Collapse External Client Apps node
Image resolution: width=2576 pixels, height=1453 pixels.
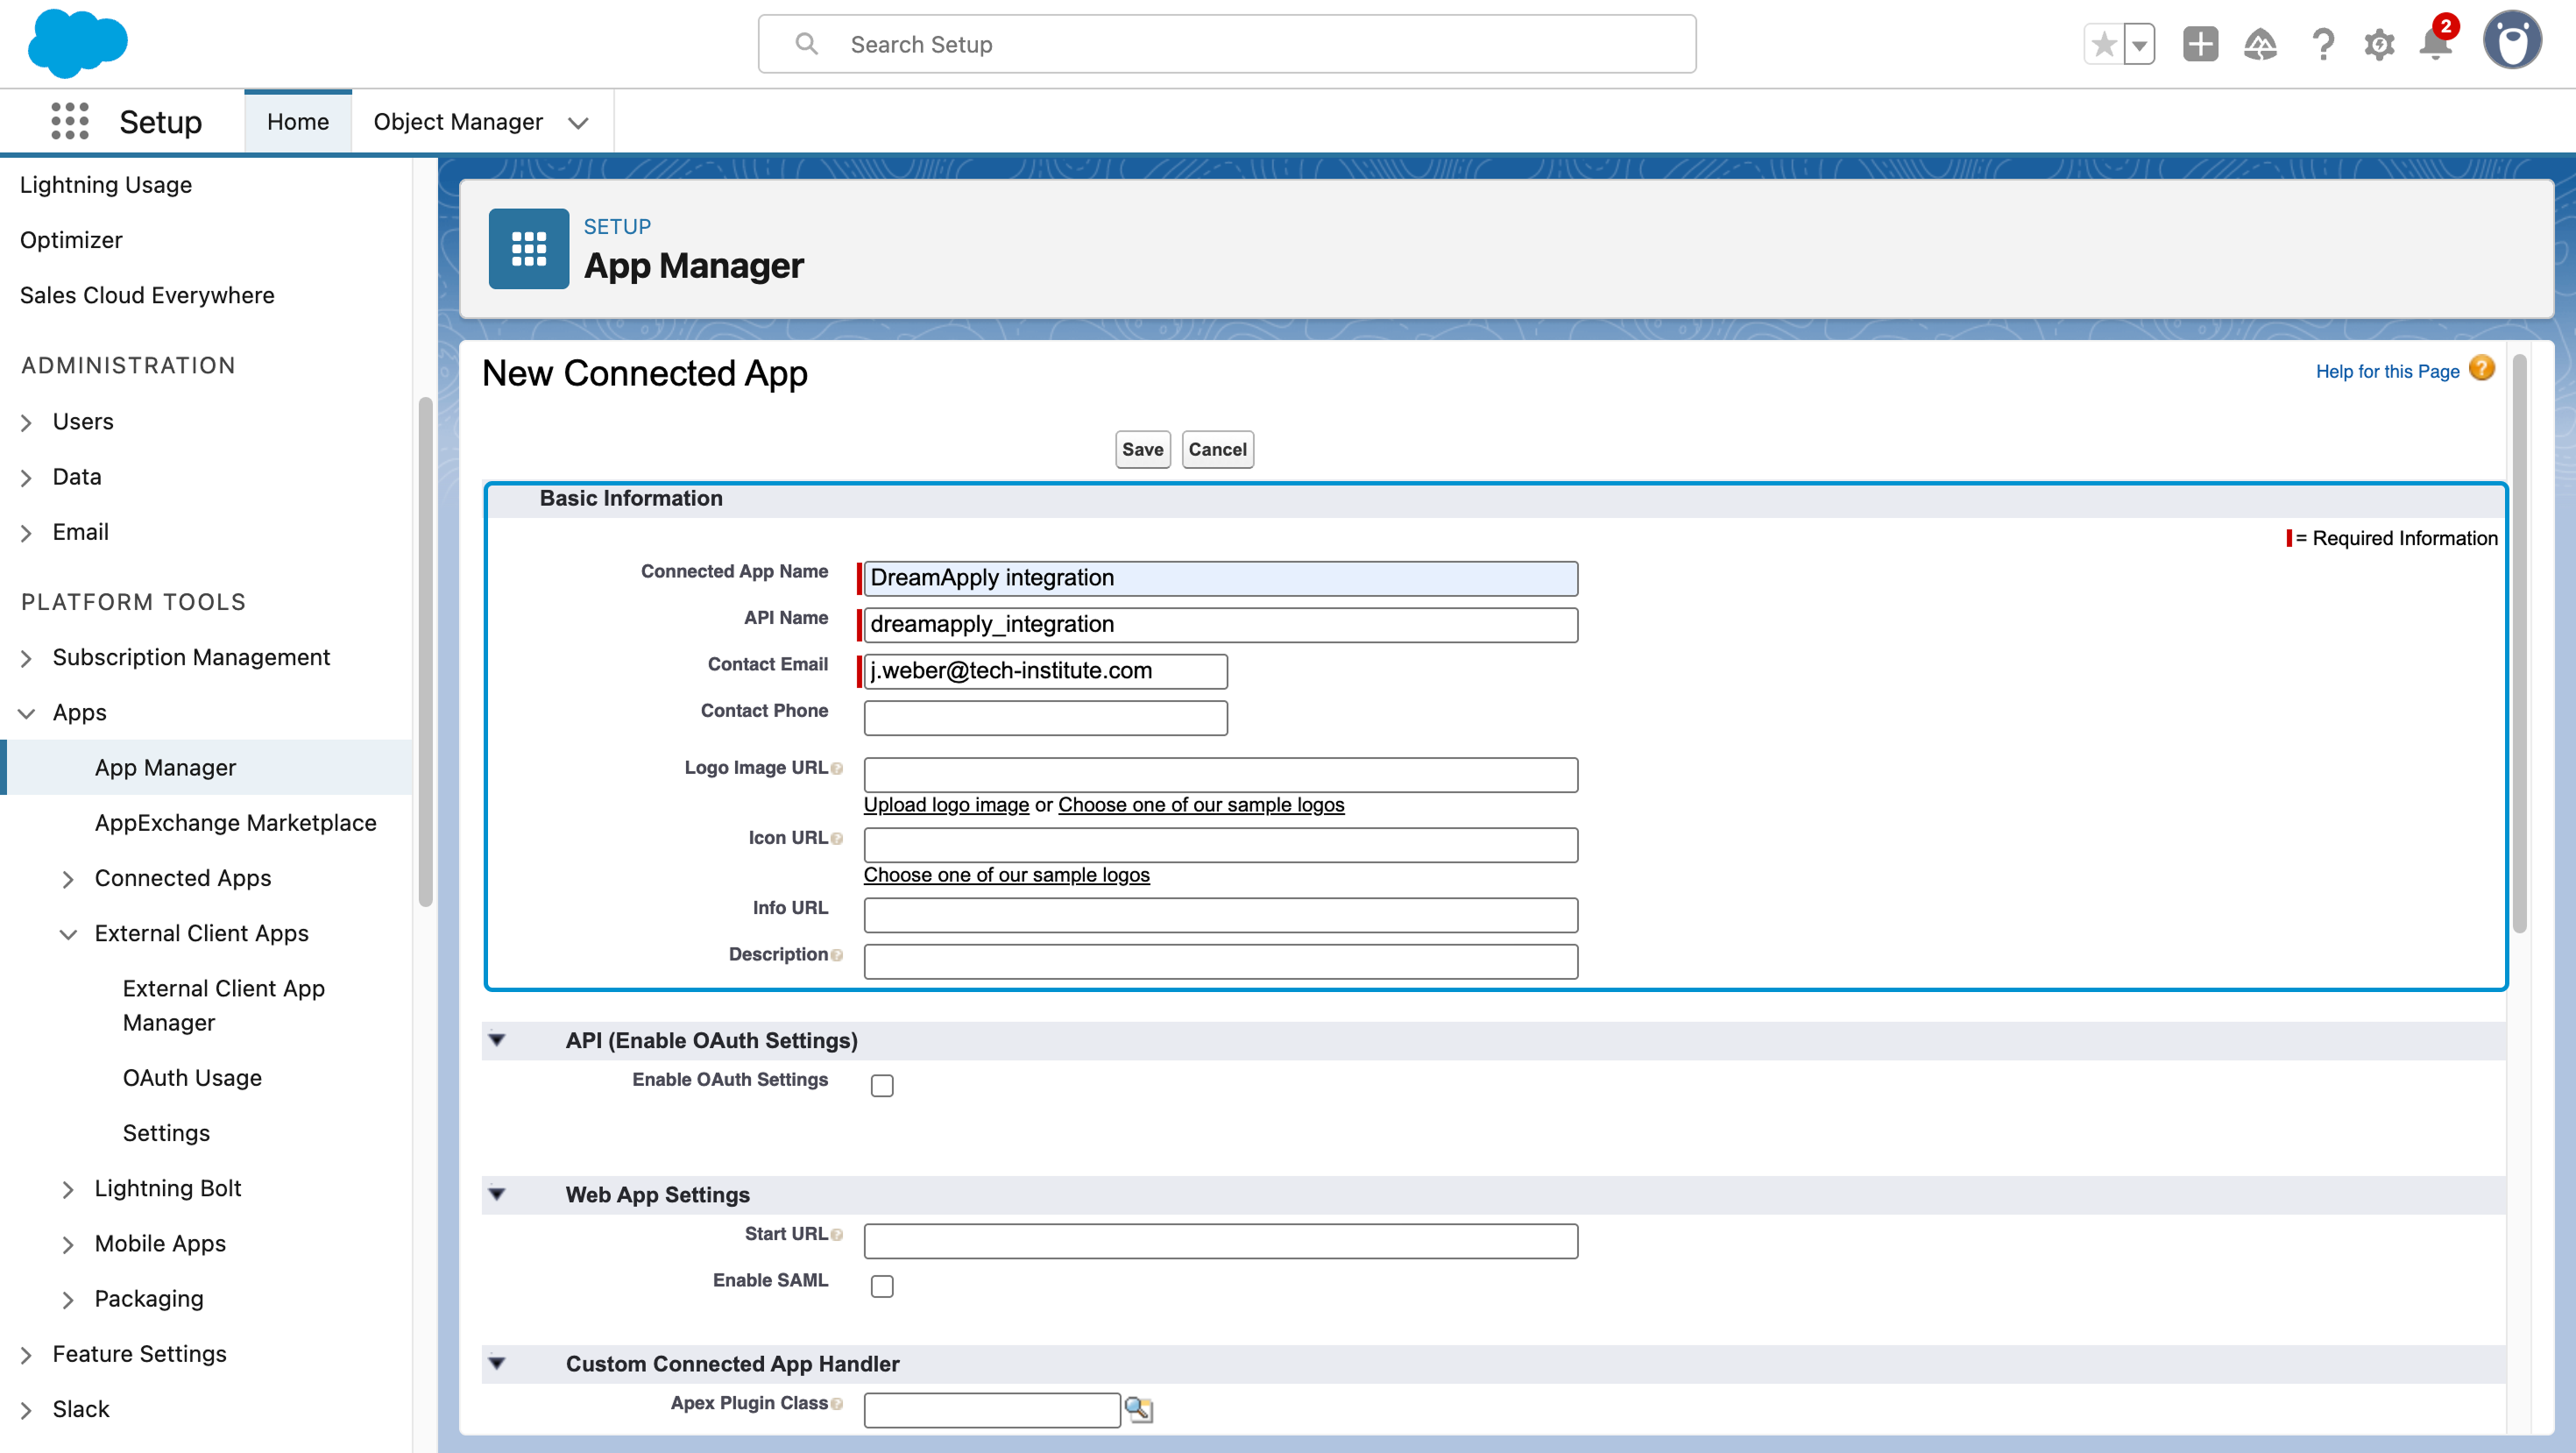pos(68,934)
